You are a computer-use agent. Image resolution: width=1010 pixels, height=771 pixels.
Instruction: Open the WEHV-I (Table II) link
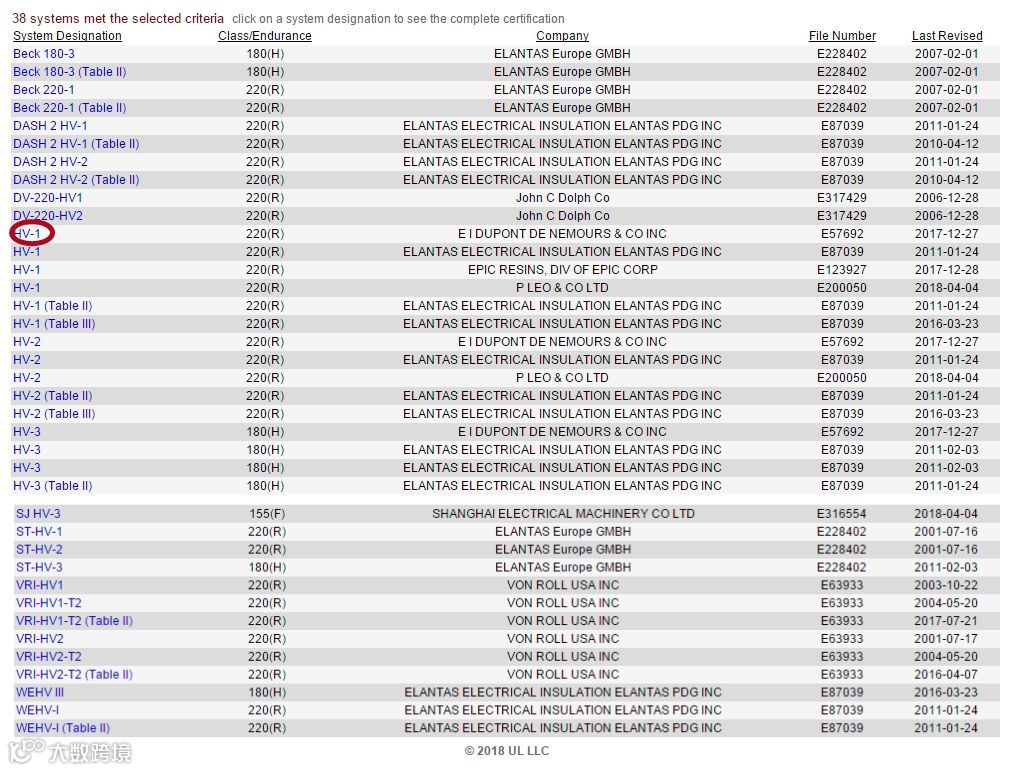(x=62, y=728)
